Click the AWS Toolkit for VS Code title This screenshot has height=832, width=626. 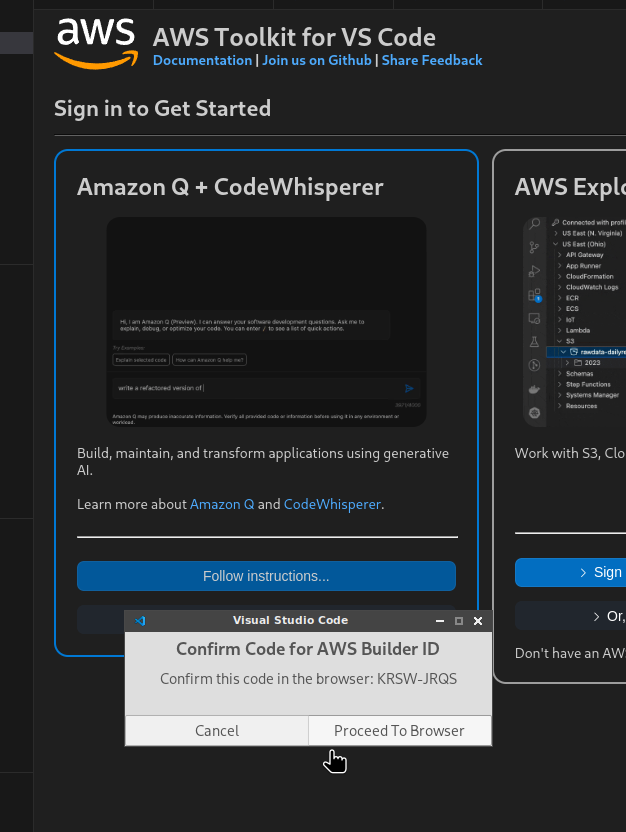click(x=294, y=38)
